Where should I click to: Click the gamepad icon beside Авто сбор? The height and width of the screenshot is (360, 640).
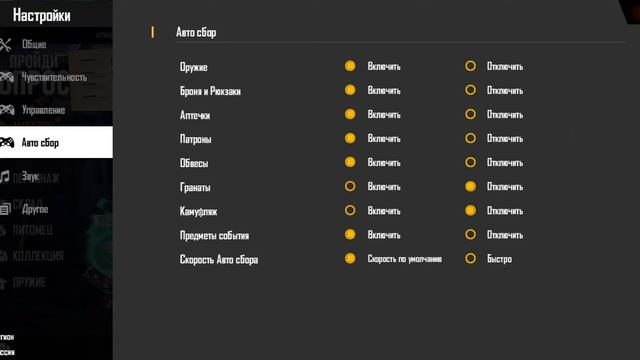point(7,142)
